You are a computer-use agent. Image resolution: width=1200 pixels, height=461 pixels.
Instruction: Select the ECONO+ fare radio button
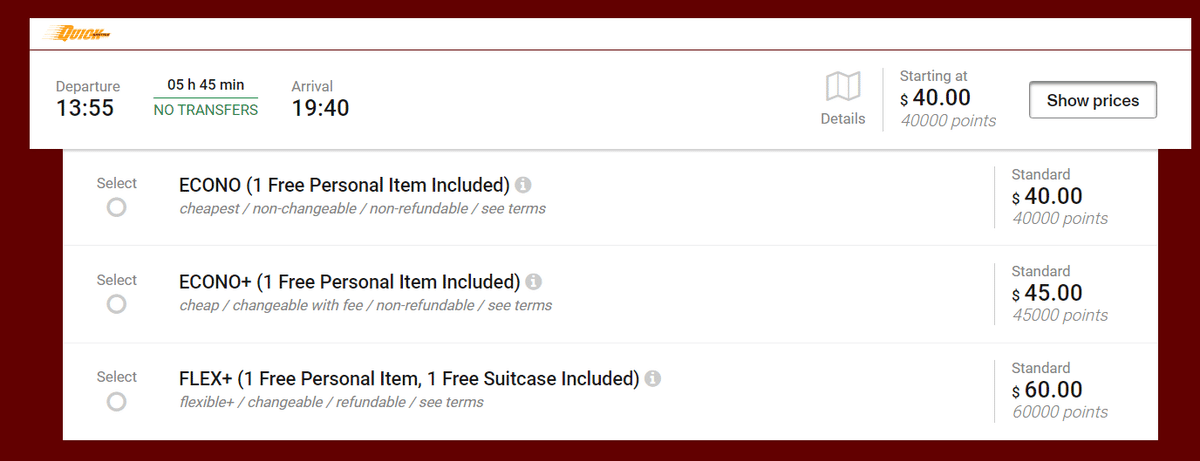pos(116,304)
